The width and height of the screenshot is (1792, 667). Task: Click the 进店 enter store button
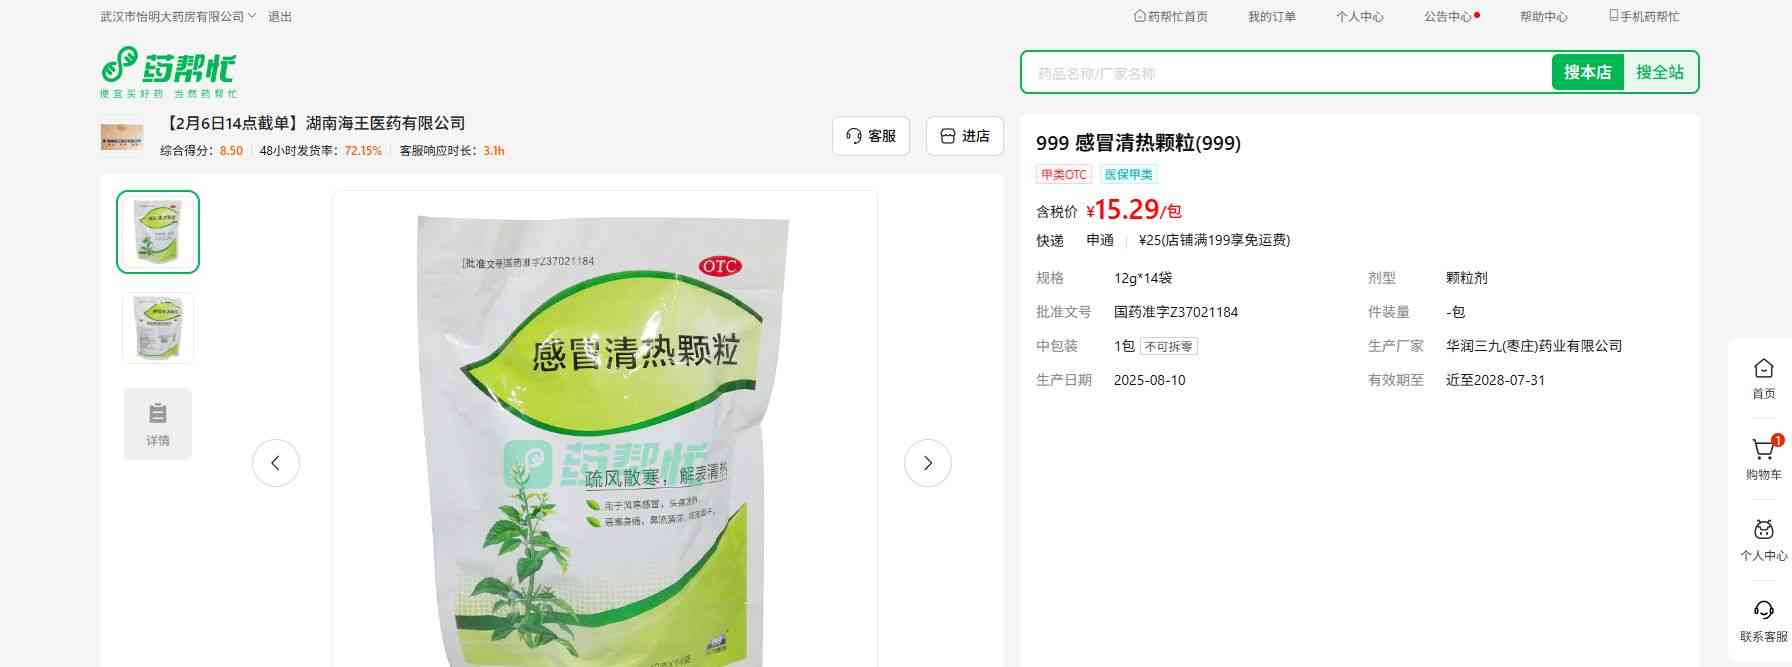pyautogui.click(x=965, y=136)
